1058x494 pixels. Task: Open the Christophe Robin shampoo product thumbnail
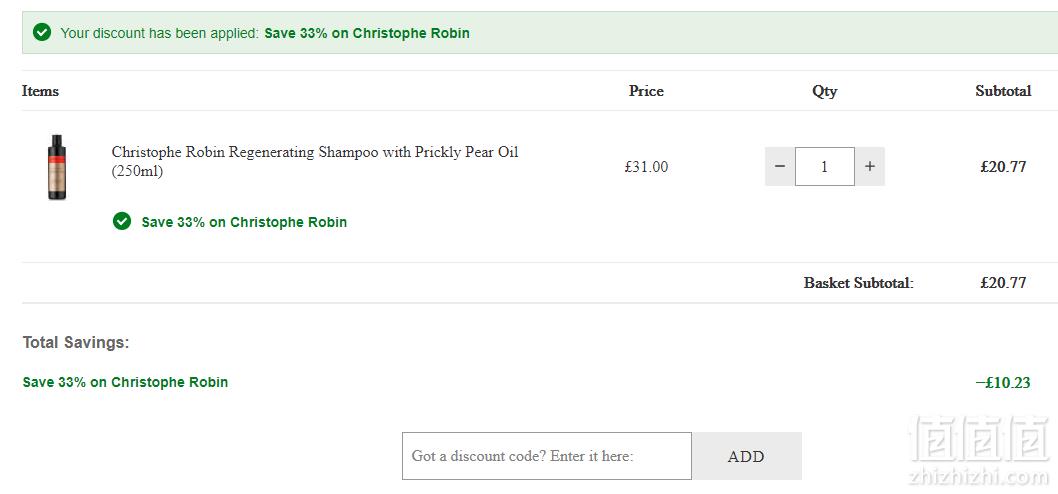tap(57, 167)
